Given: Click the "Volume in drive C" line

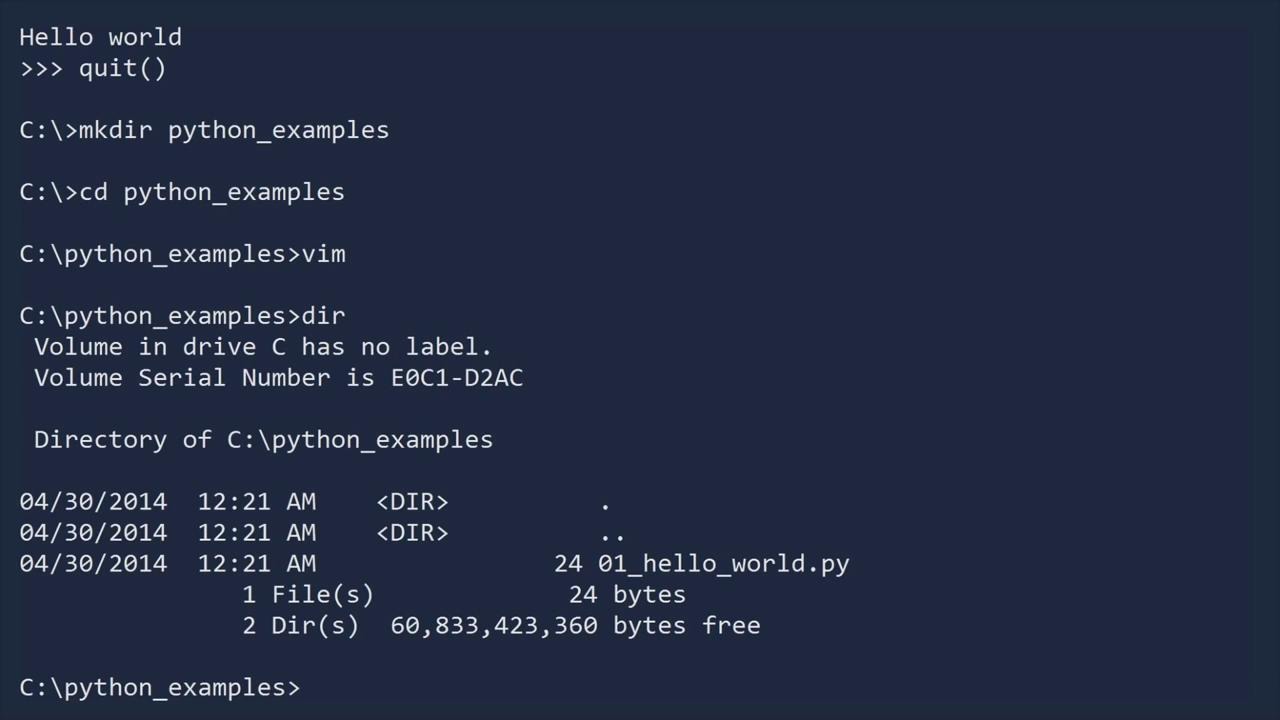Looking at the screenshot, I should pyautogui.click(x=263, y=347).
